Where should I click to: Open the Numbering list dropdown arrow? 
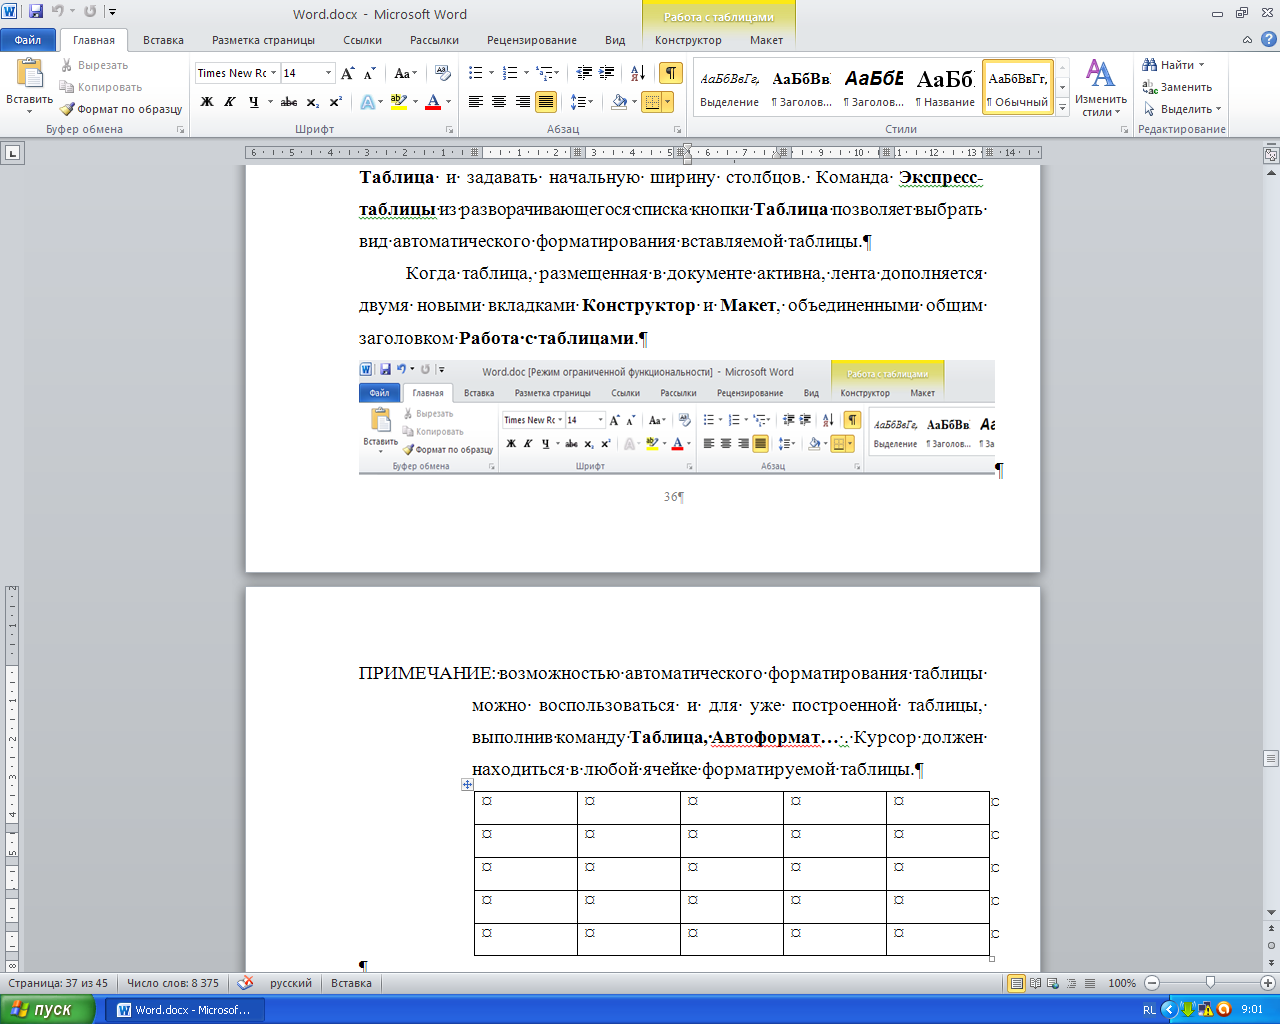pyautogui.click(x=526, y=73)
